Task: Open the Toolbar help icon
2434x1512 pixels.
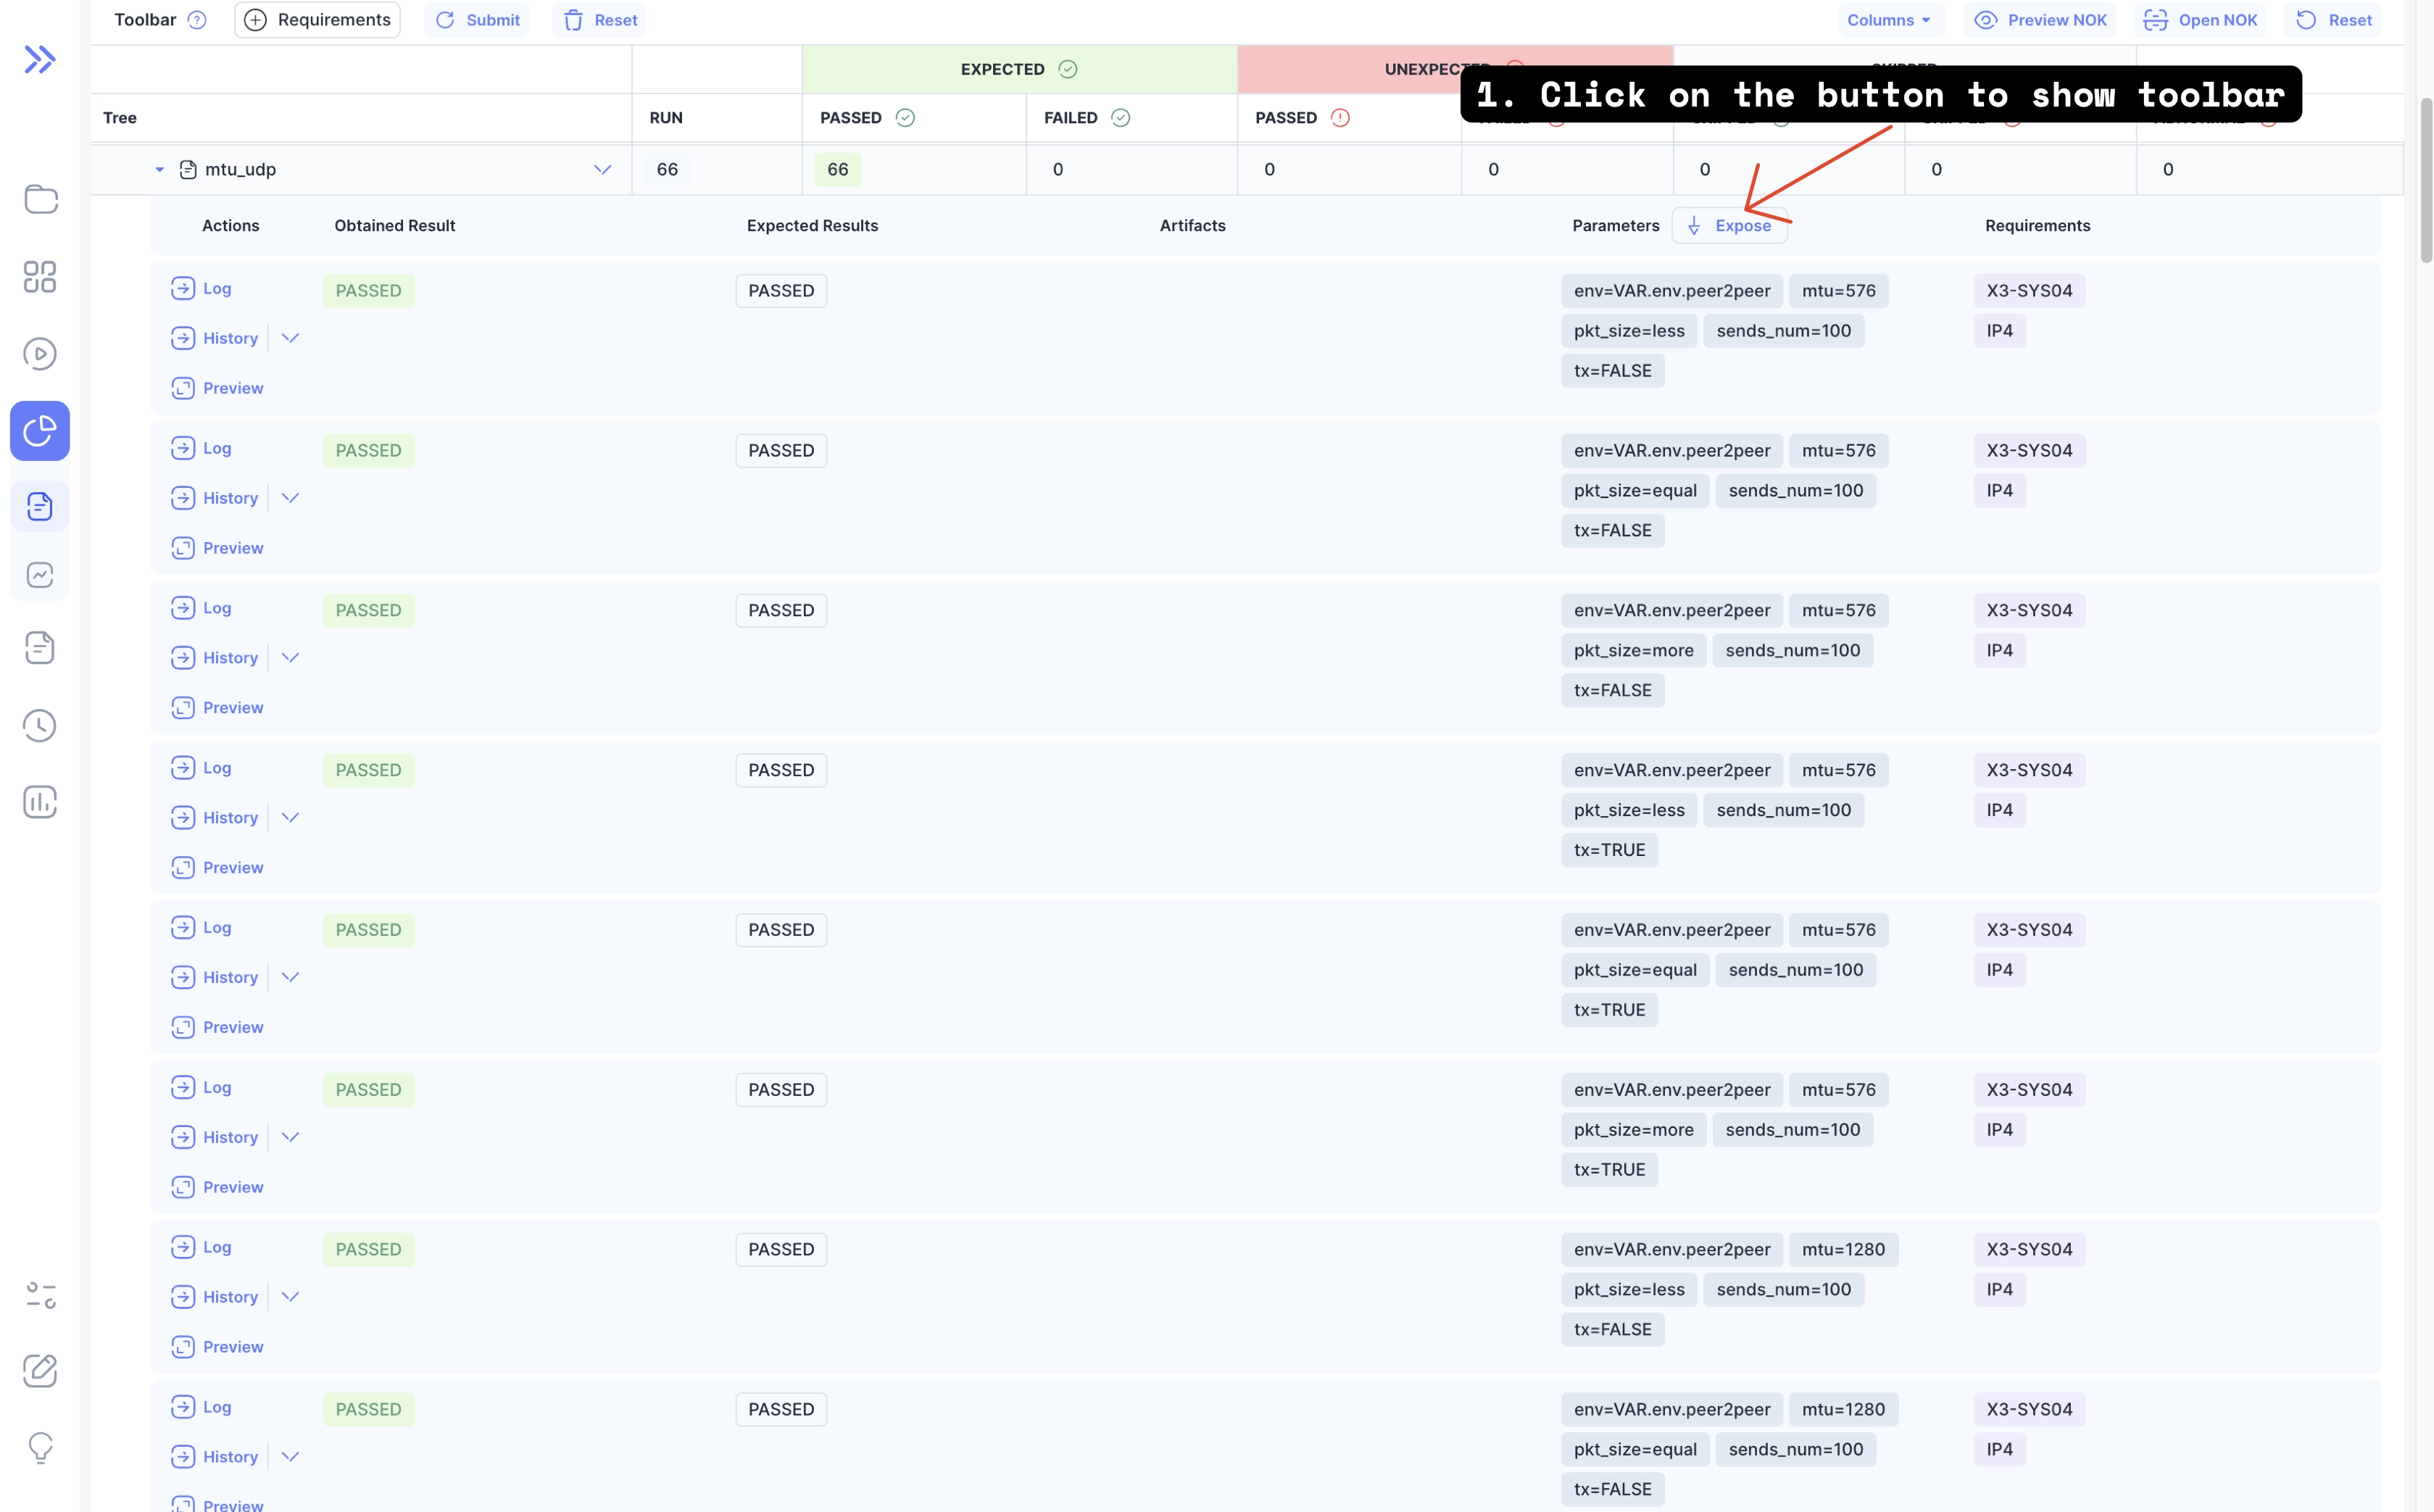Action: 197,19
